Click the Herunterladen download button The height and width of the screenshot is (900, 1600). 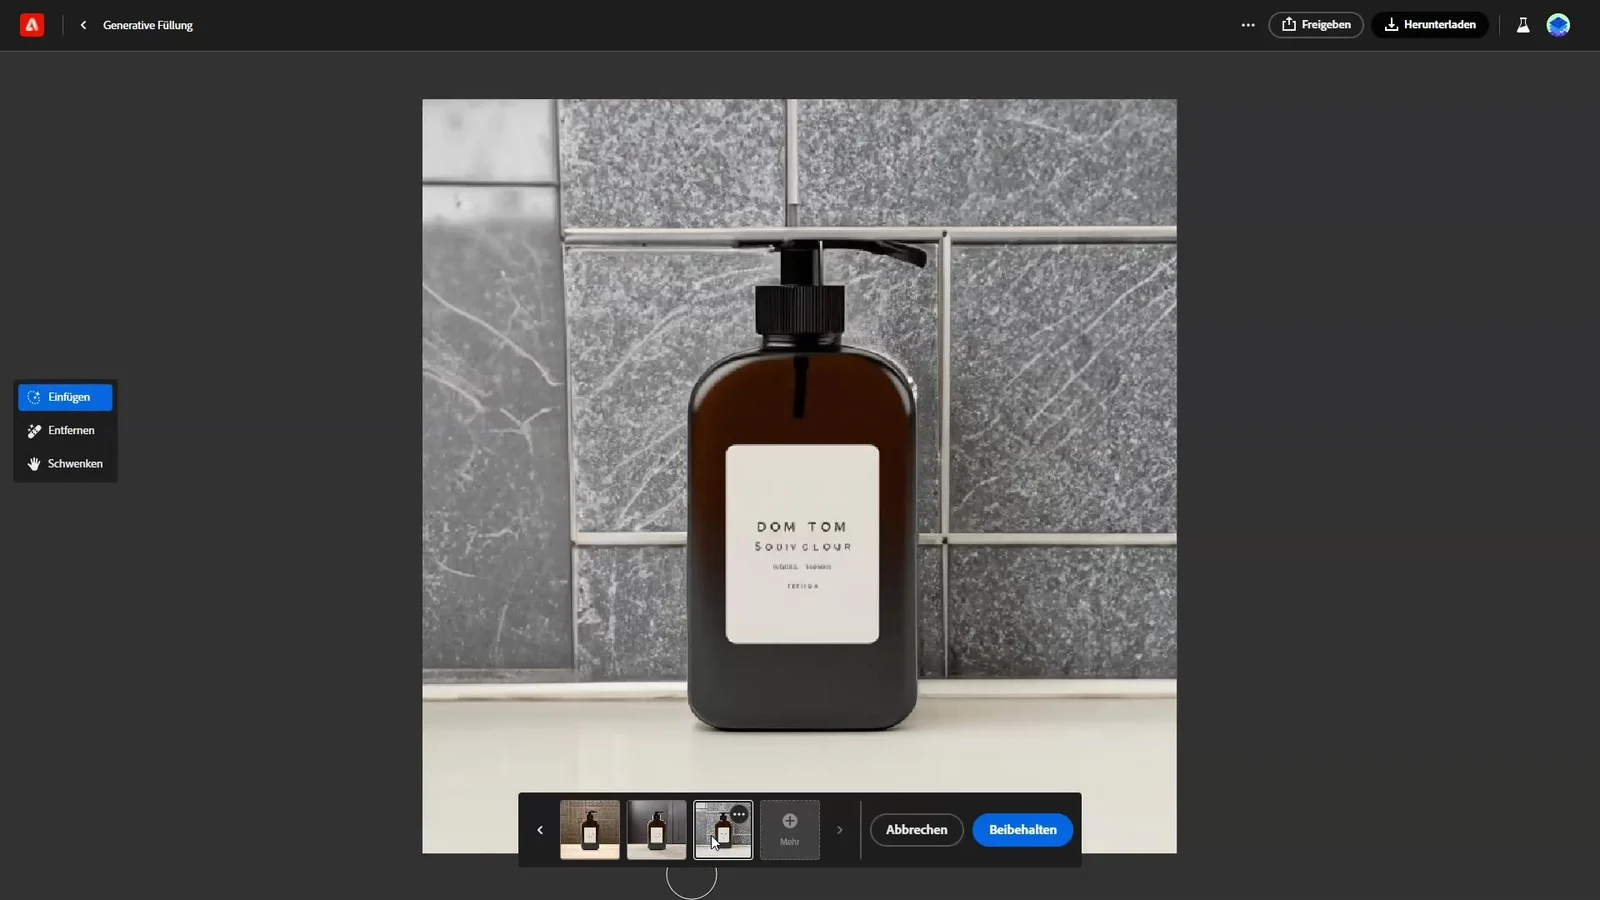pyautogui.click(x=1429, y=25)
